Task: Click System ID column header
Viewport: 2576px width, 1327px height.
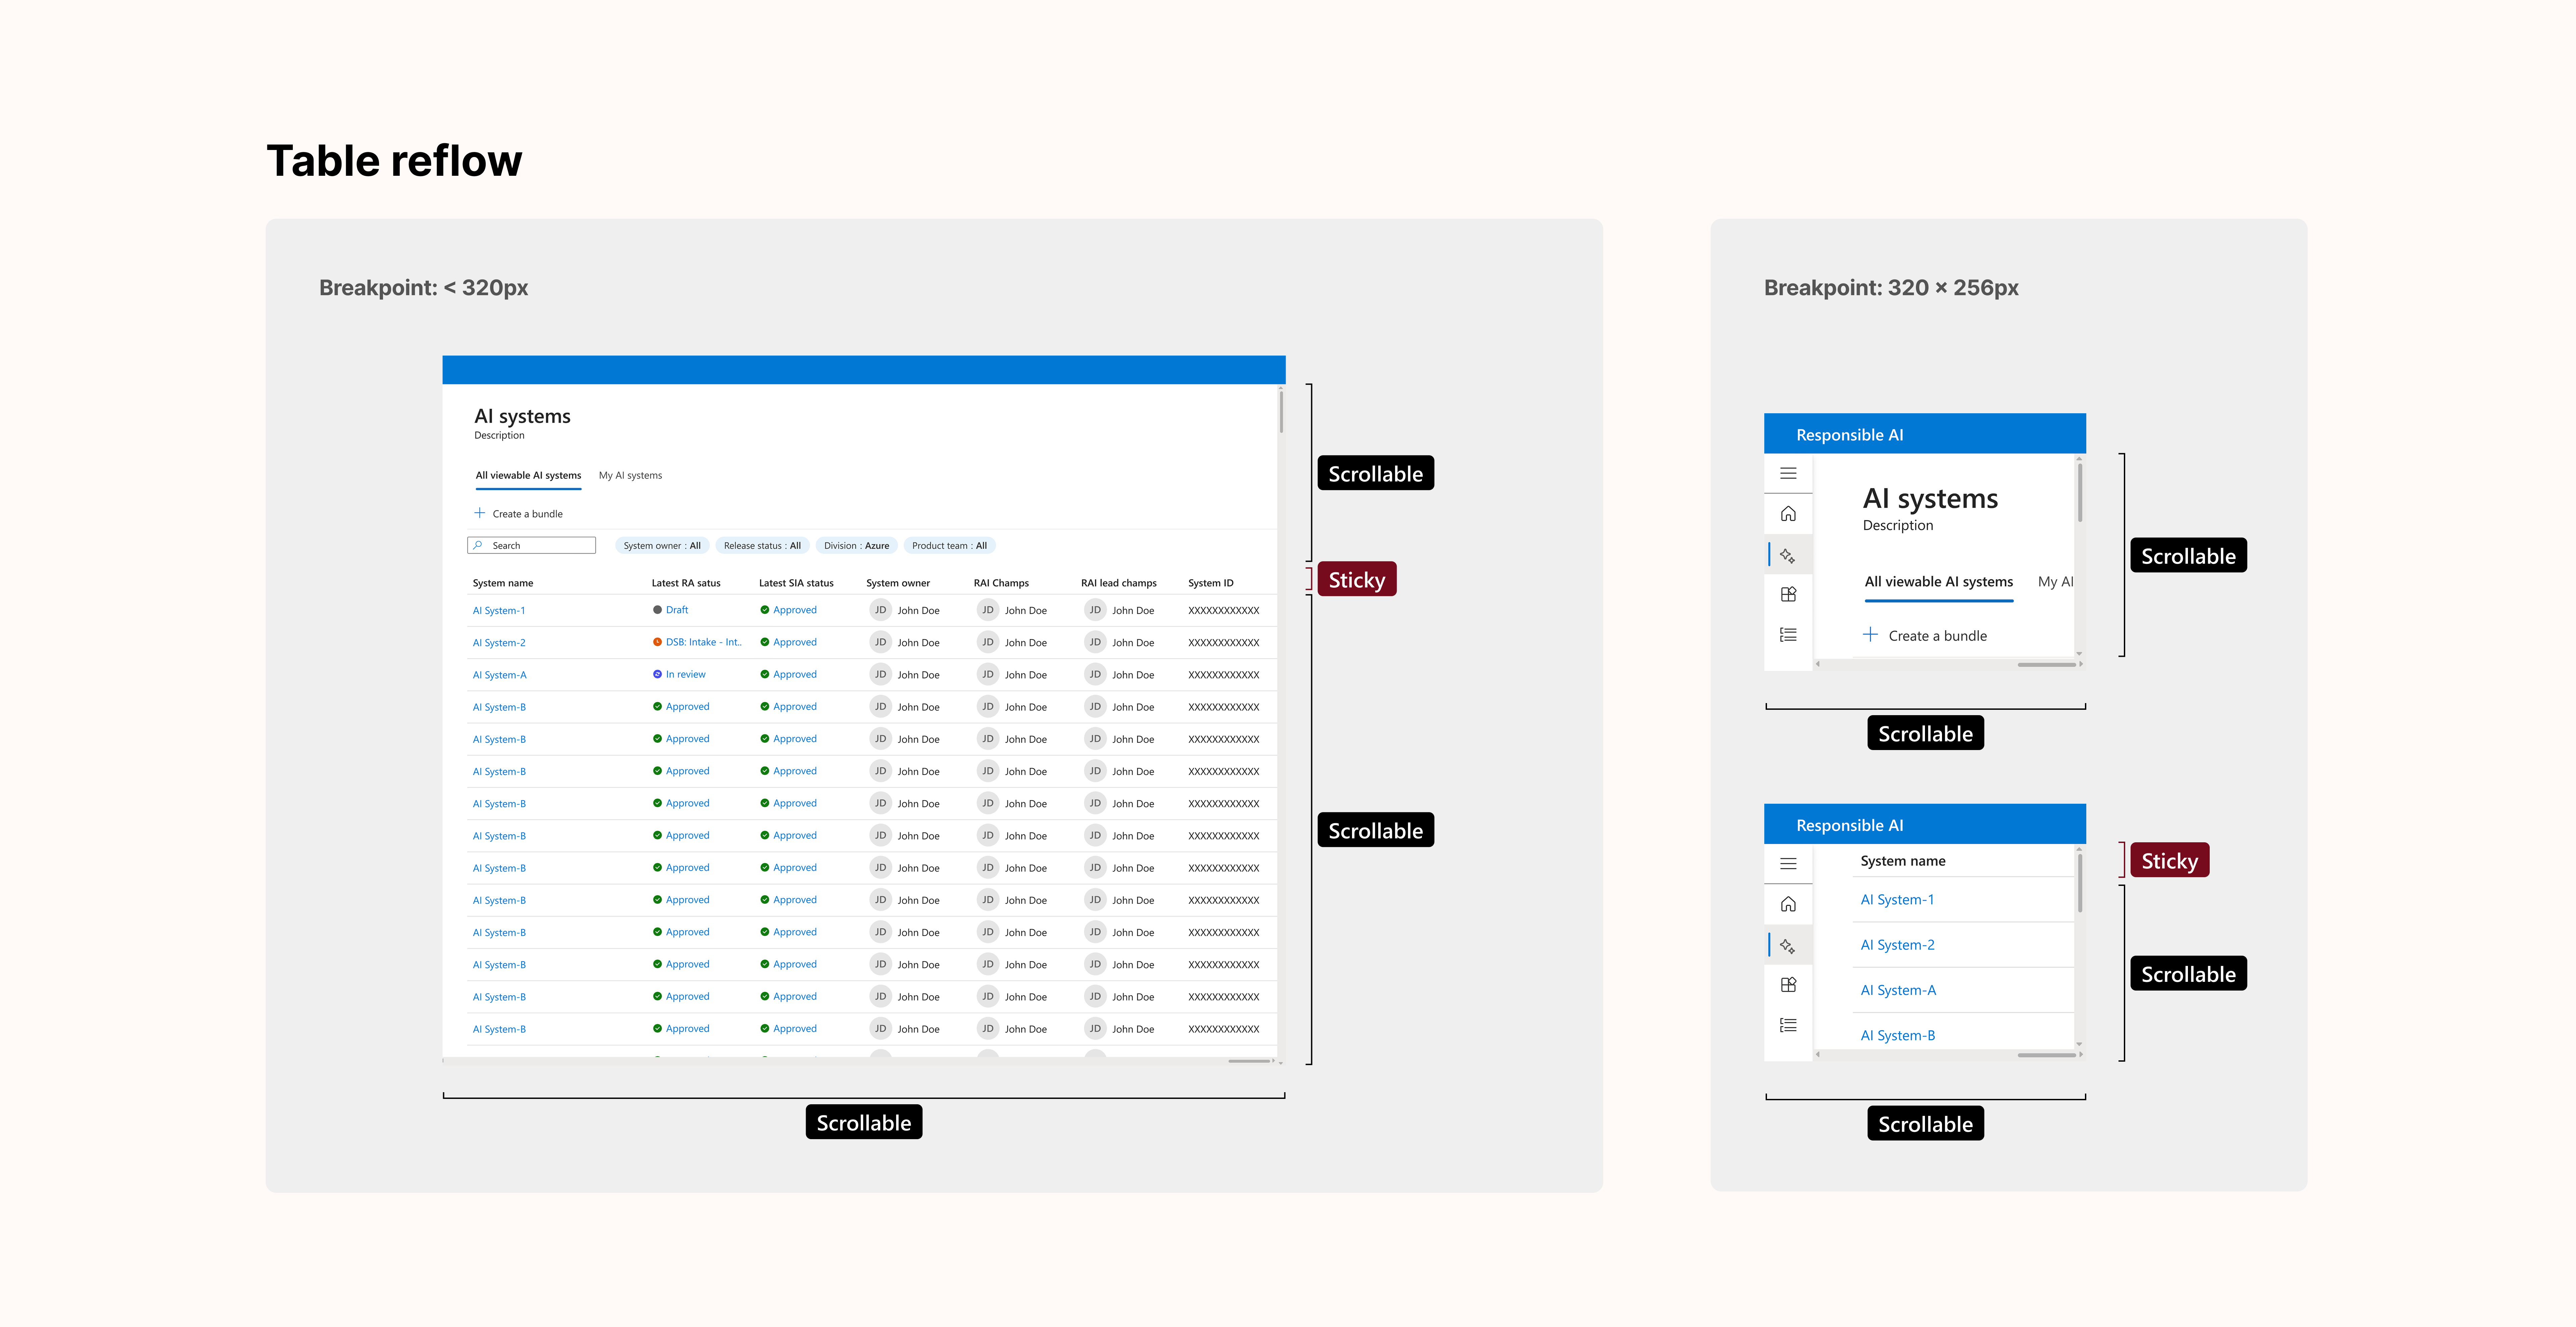Action: click(x=1211, y=583)
